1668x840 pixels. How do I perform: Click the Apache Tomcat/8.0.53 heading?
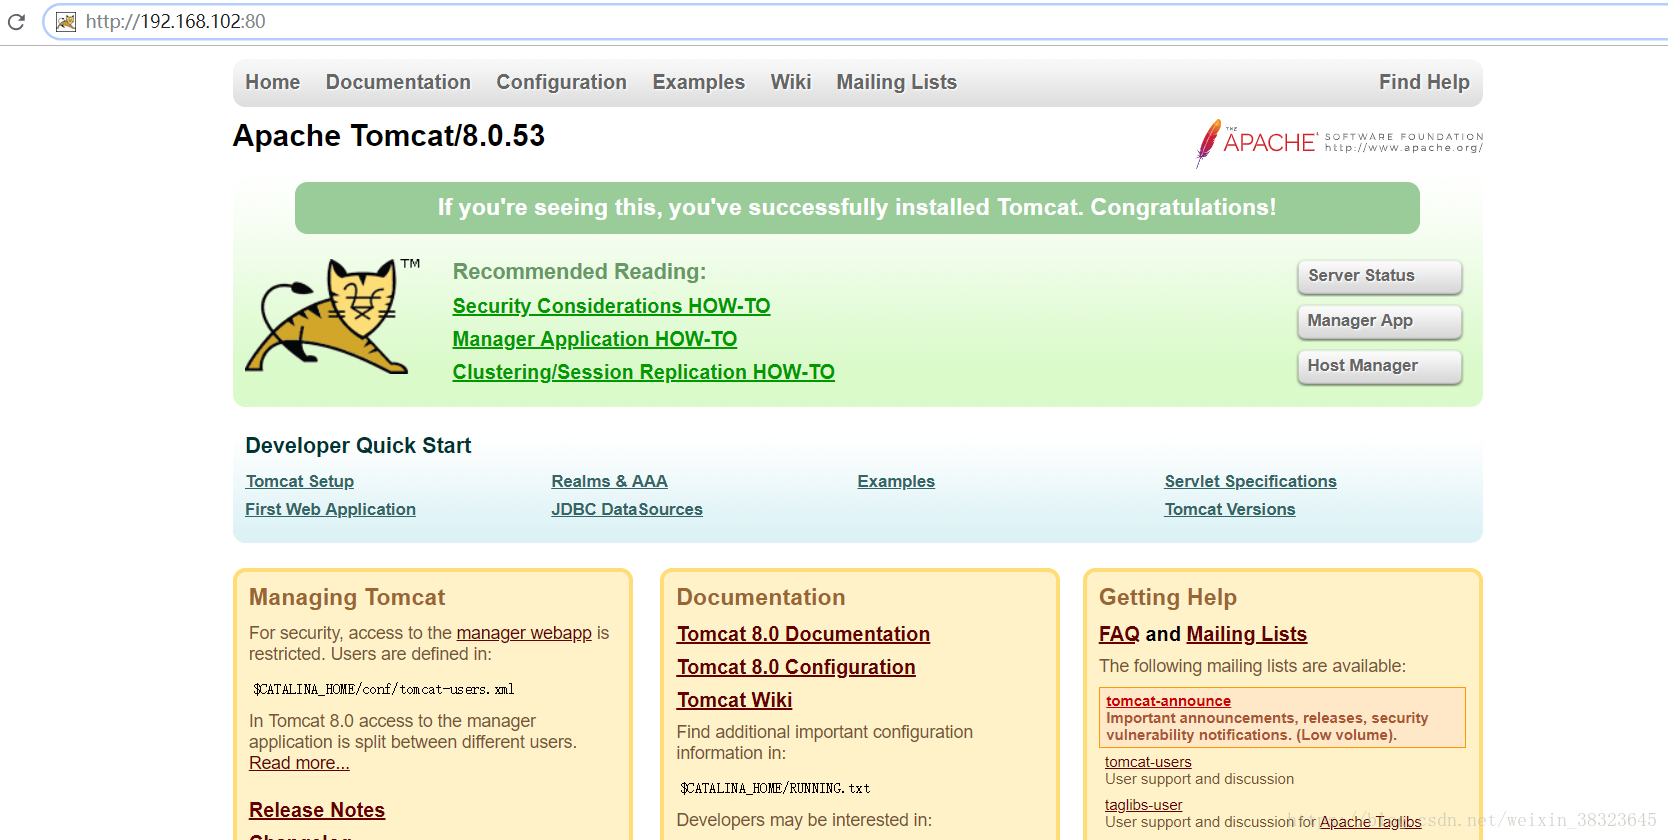point(389,136)
